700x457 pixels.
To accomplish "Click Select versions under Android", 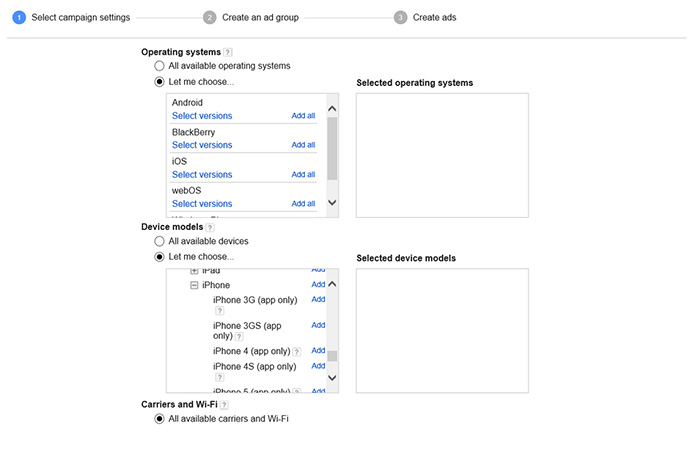I will coord(202,116).
